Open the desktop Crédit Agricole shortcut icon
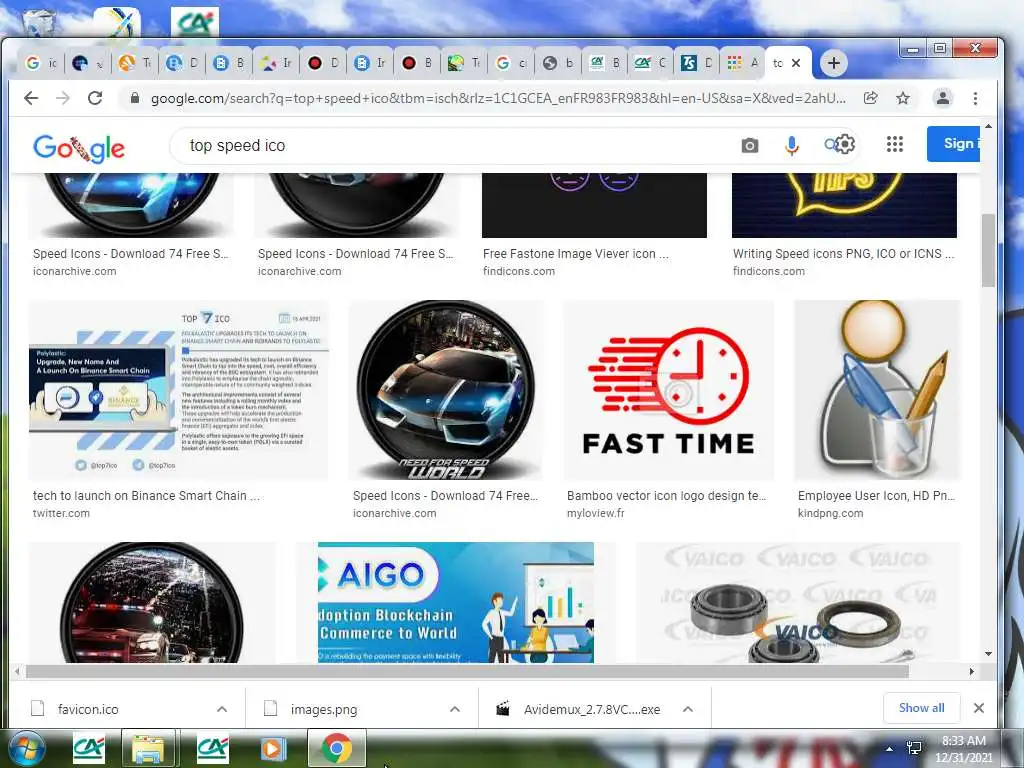The image size is (1024, 768). tap(195, 22)
